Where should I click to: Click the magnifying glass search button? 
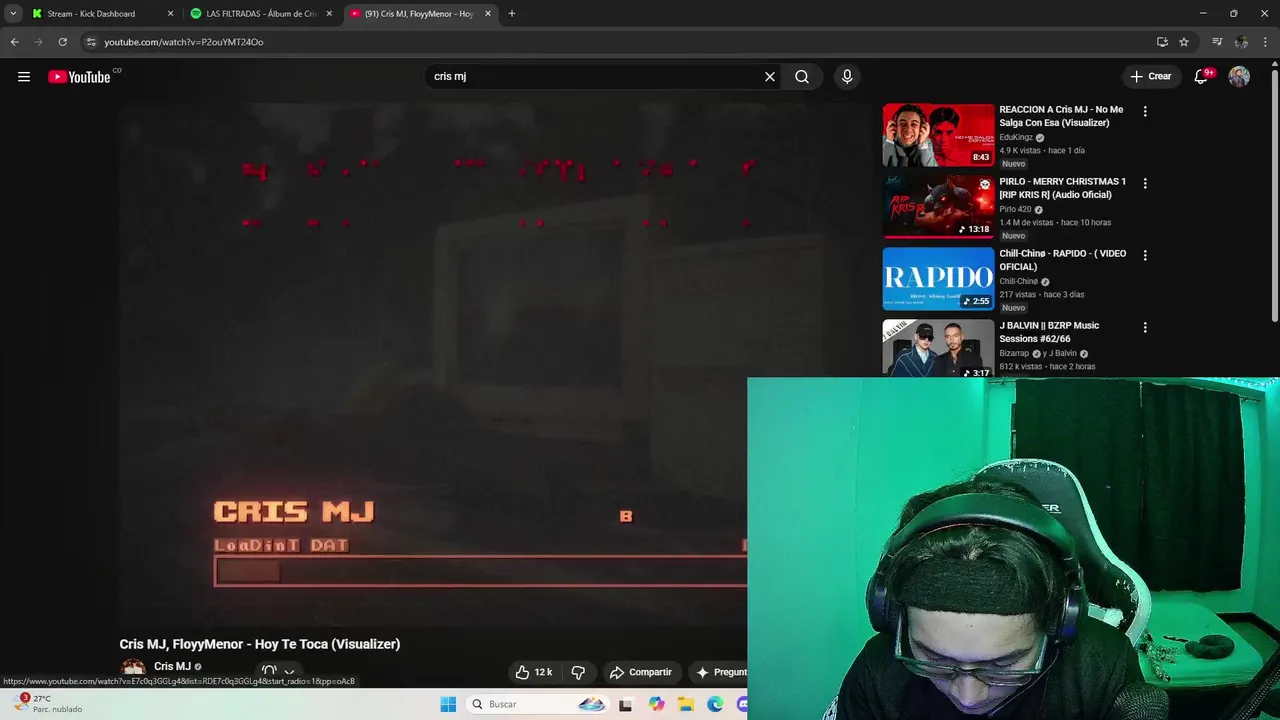tap(802, 76)
